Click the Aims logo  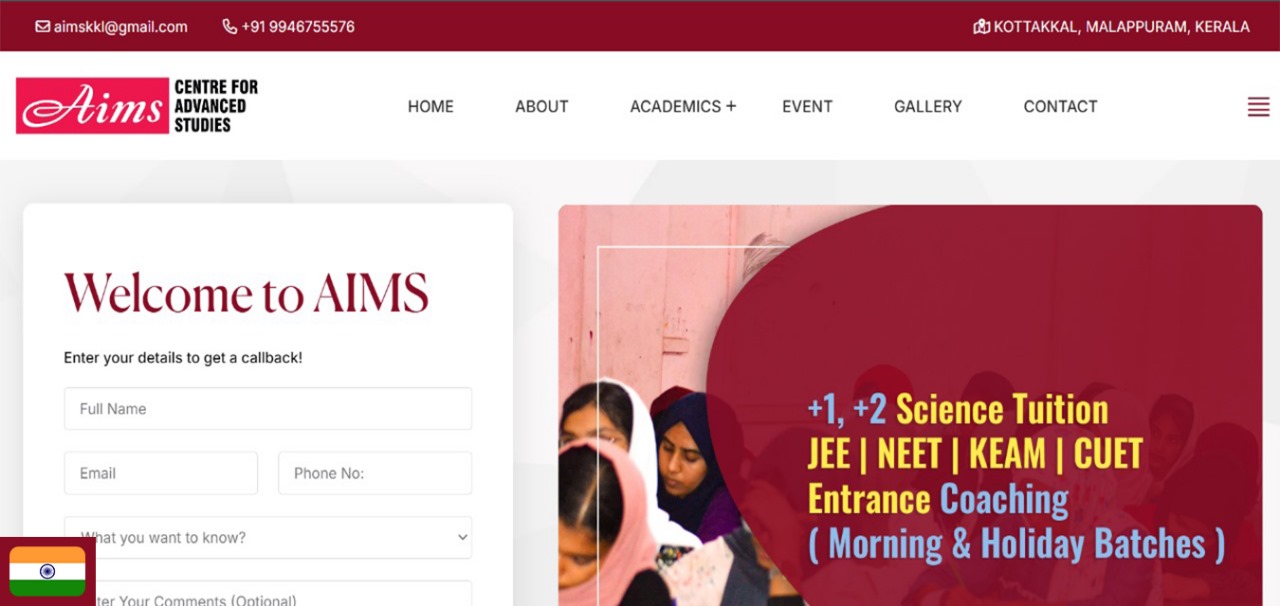(x=137, y=106)
